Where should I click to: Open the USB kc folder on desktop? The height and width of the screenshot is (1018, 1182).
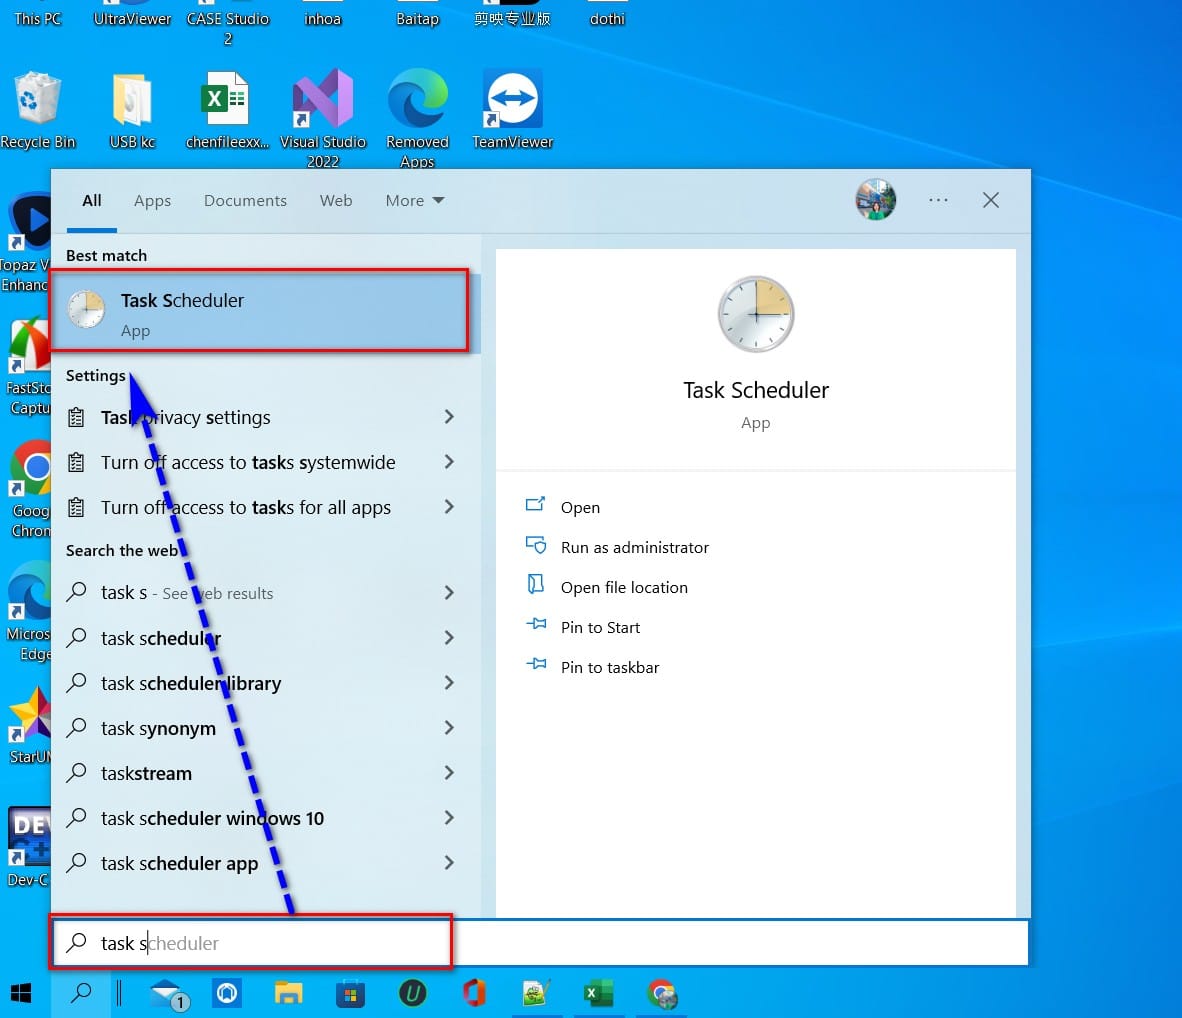133,110
